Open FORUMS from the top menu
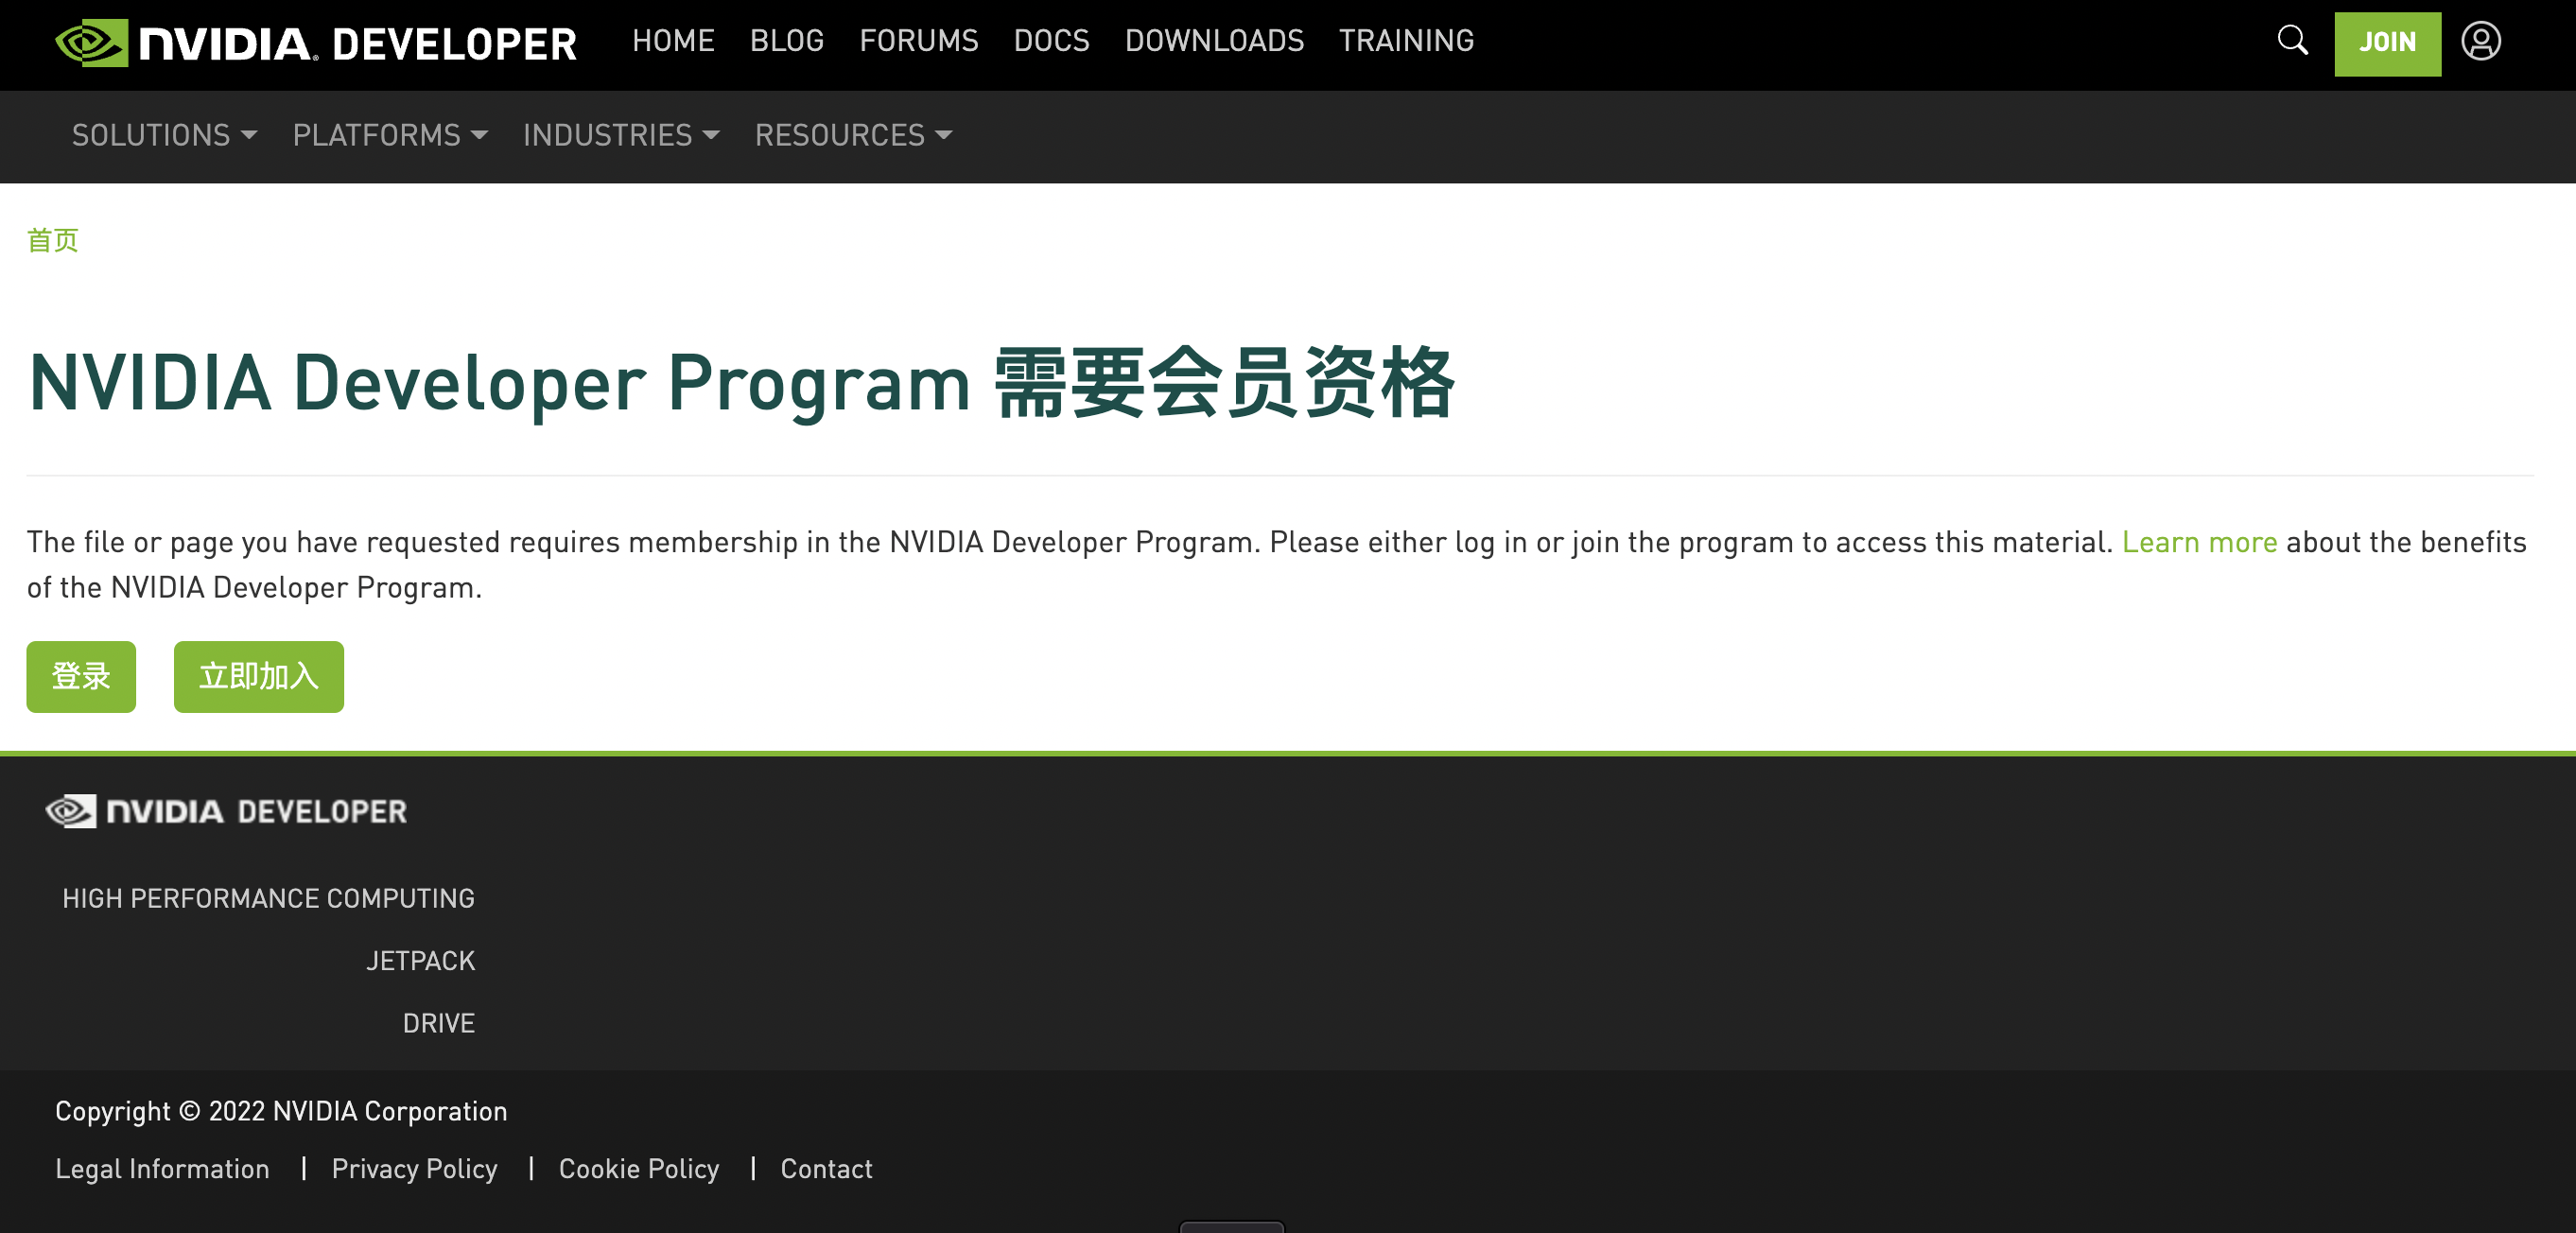 pyautogui.click(x=919, y=41)
